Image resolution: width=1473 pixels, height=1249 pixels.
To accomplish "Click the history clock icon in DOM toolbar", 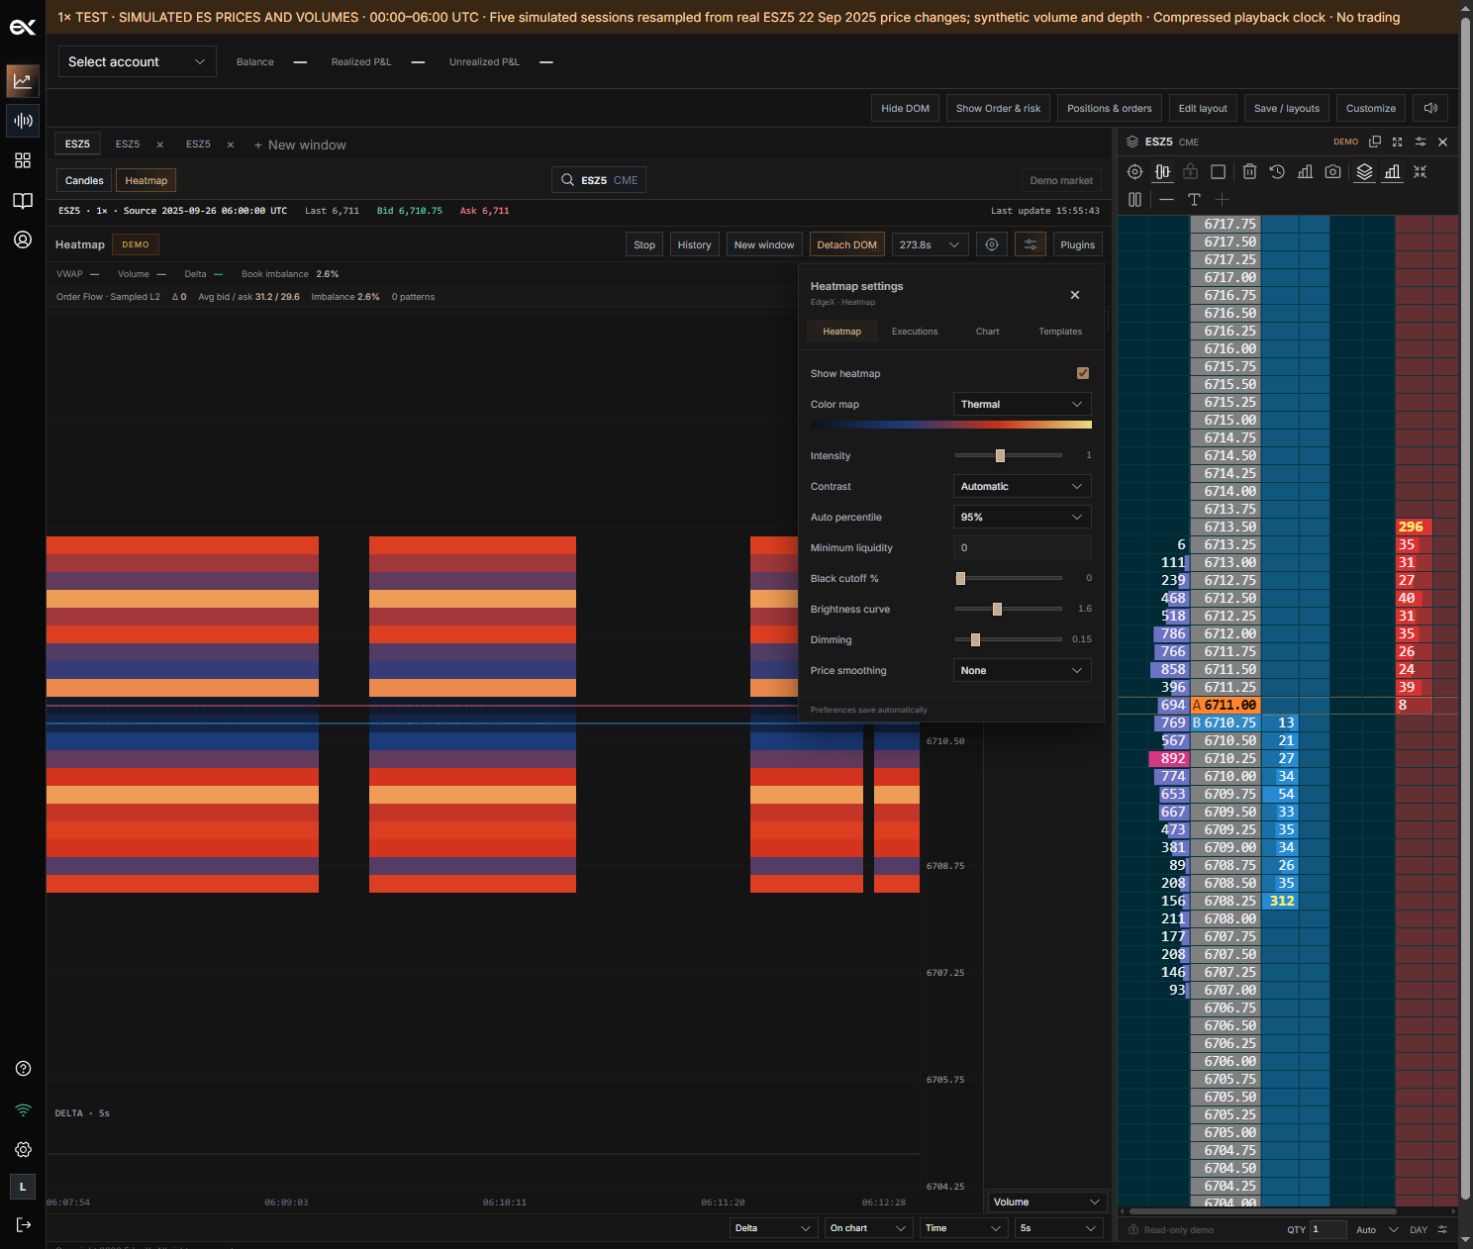I will coord(1277,172).
